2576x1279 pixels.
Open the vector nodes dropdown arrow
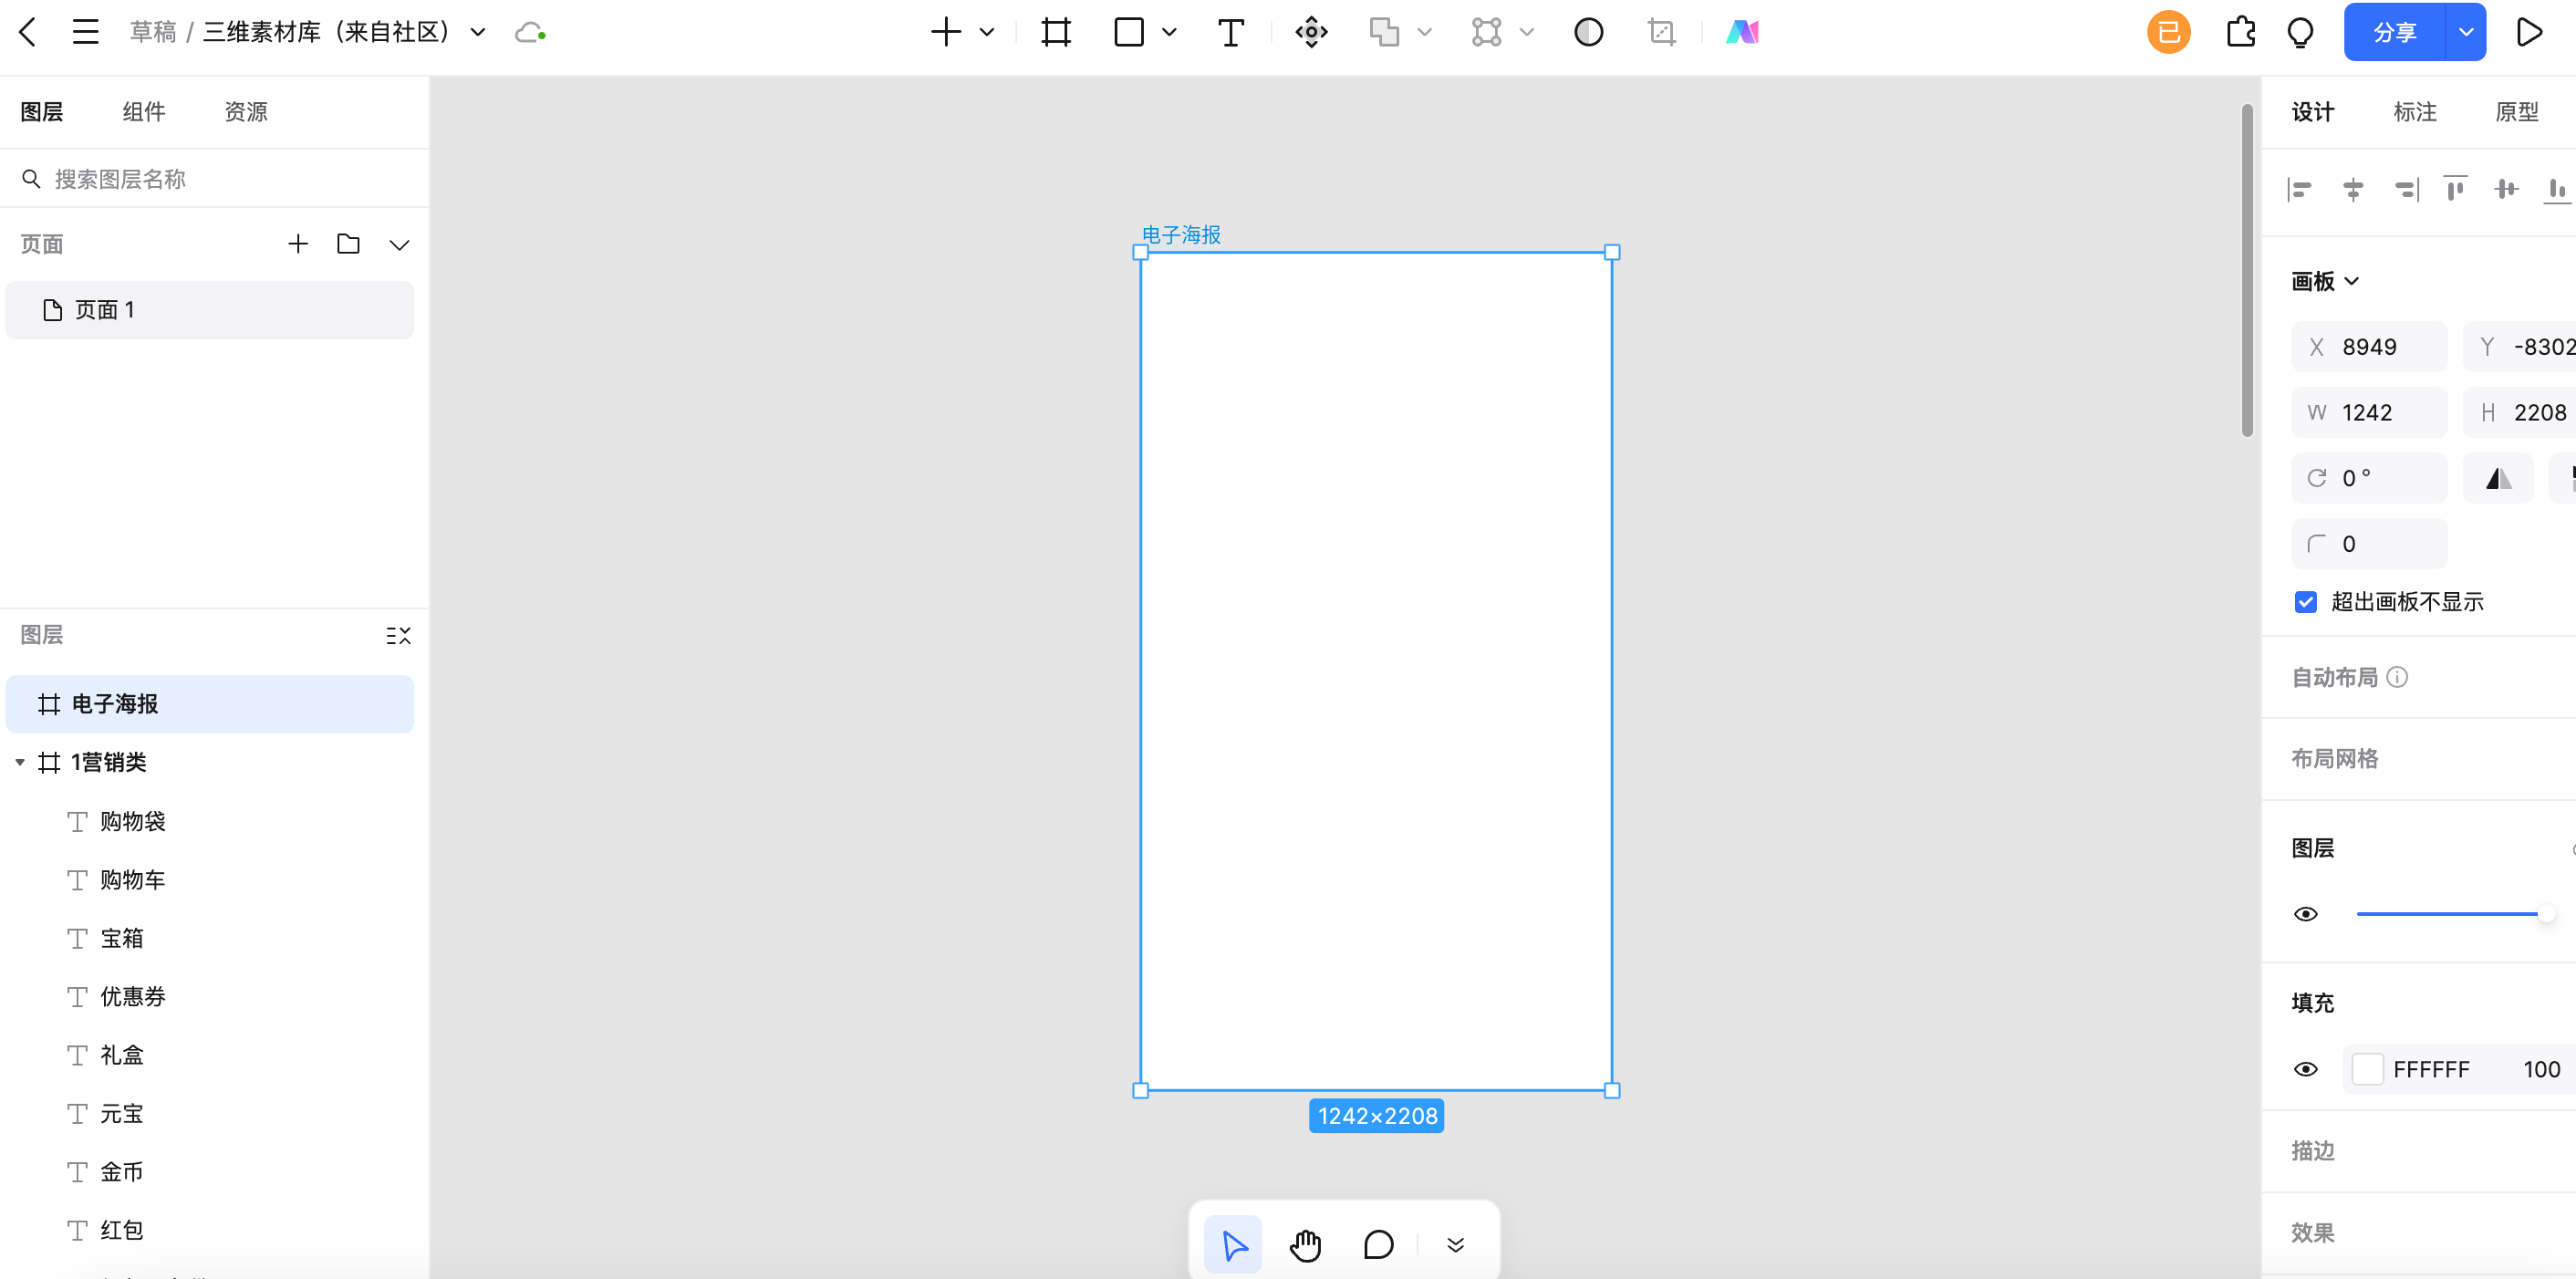1527,32
